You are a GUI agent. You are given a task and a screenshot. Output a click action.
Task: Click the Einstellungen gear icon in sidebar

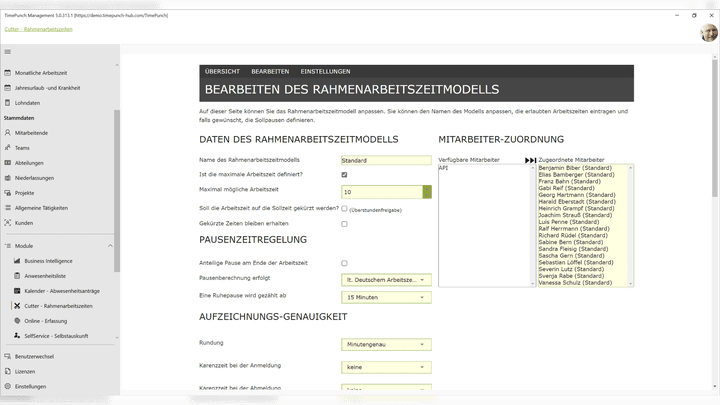7,386
